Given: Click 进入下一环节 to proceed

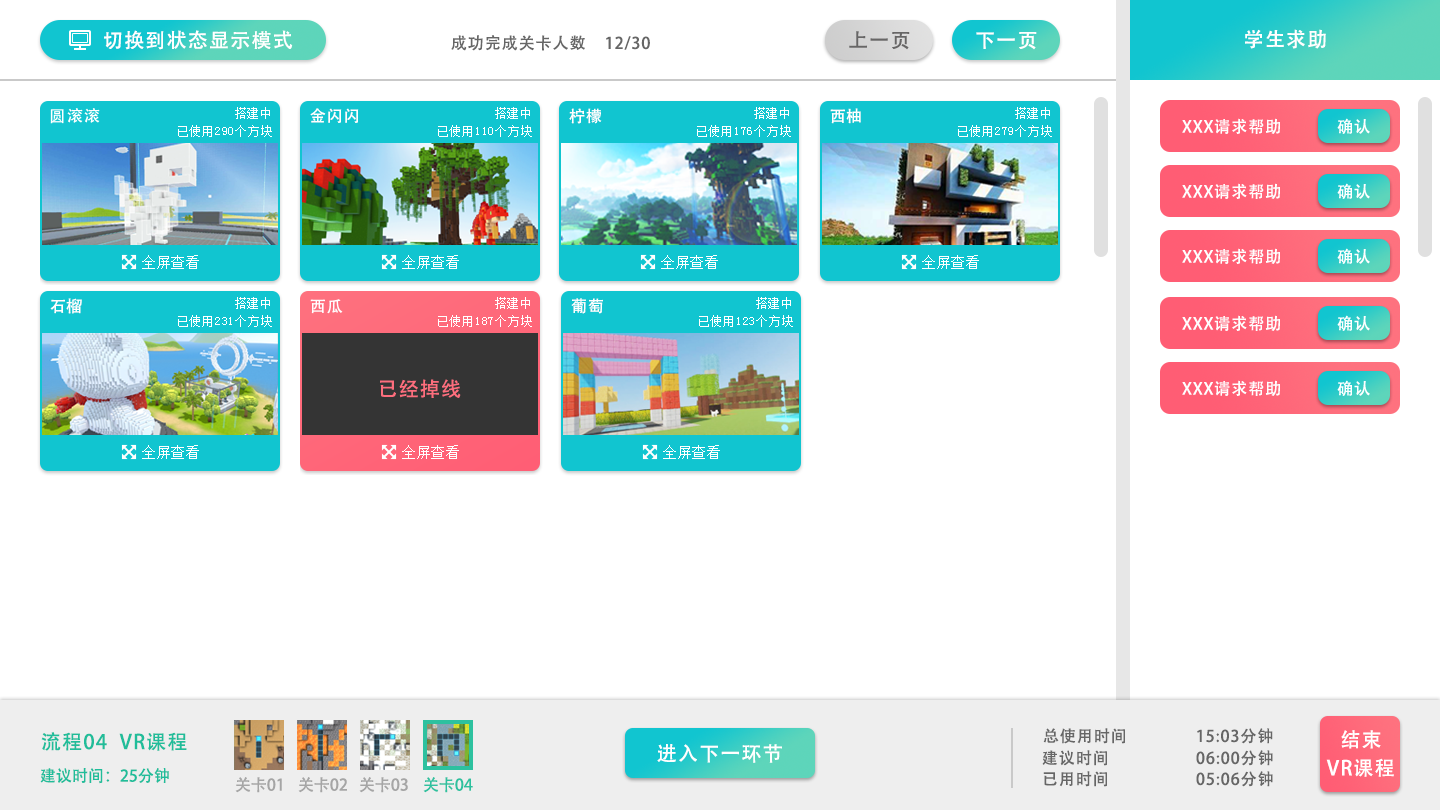Looking at the screenshot, I should (x=720, y=753).
